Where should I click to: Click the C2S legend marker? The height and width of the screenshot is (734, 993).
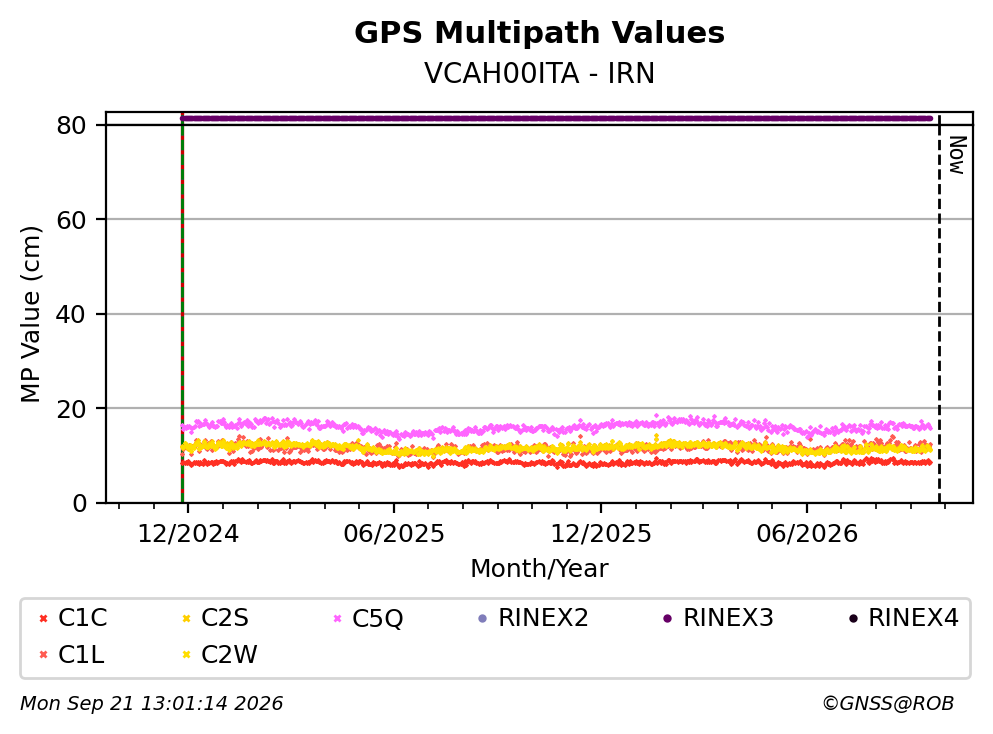186,618
